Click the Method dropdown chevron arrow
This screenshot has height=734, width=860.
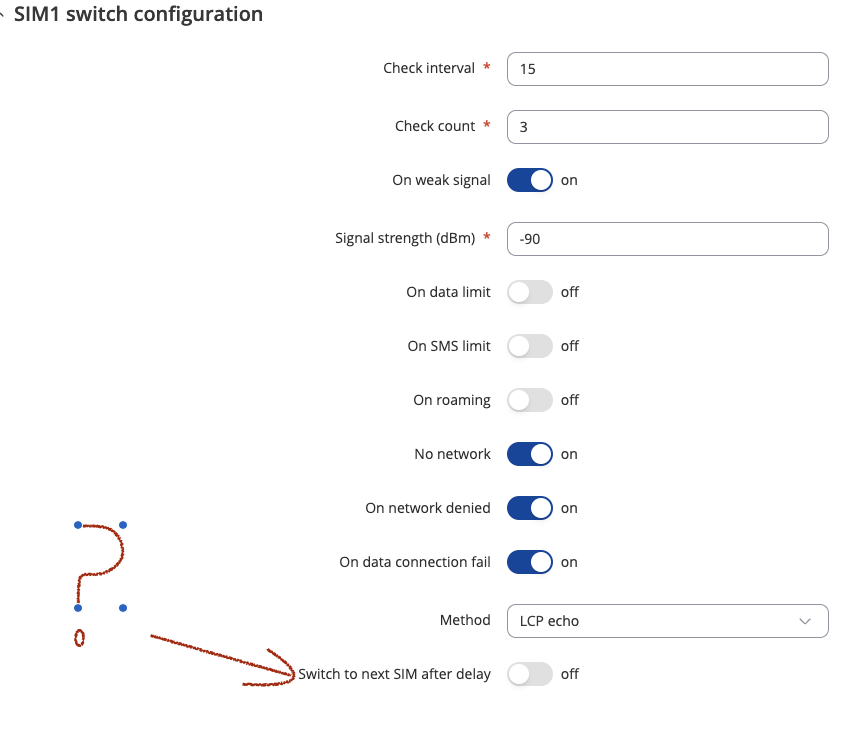(805, 622)
